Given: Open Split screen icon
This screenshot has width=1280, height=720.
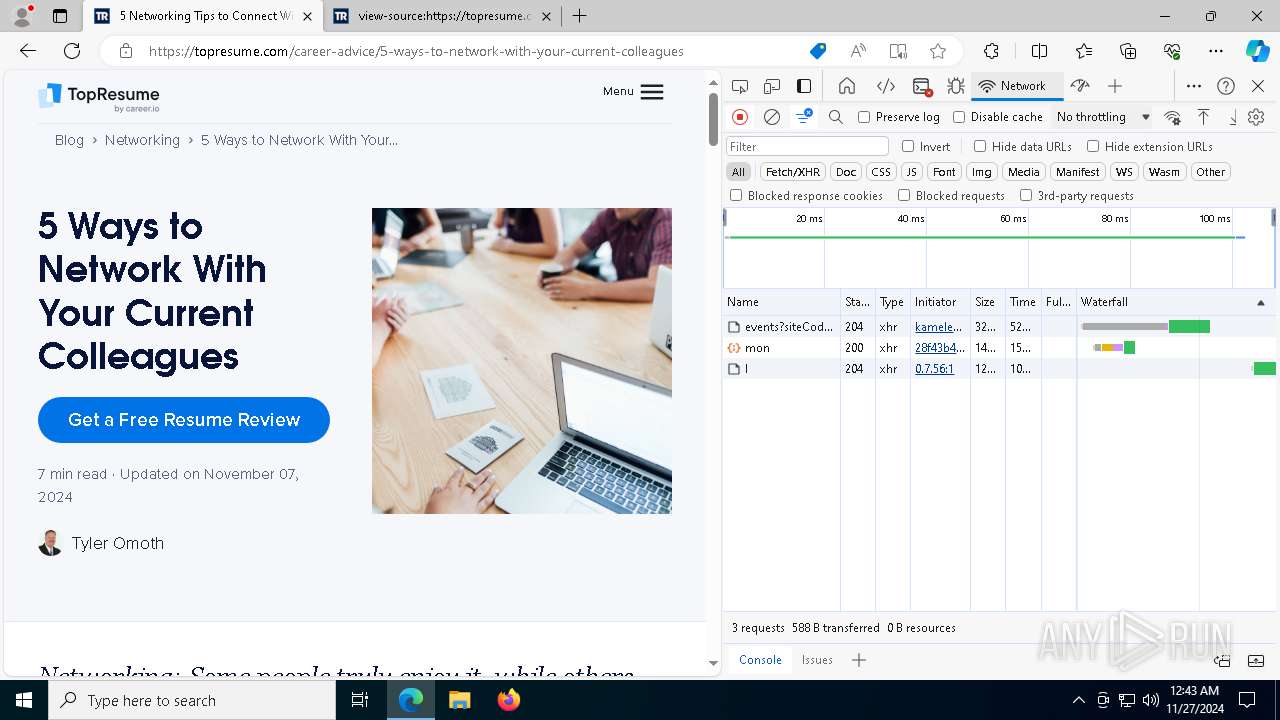Looking at the screenshot, I should tap(1039, 51).
